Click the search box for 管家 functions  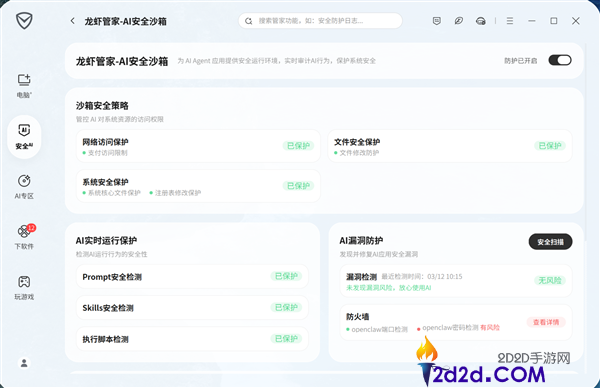coord(320,21)
